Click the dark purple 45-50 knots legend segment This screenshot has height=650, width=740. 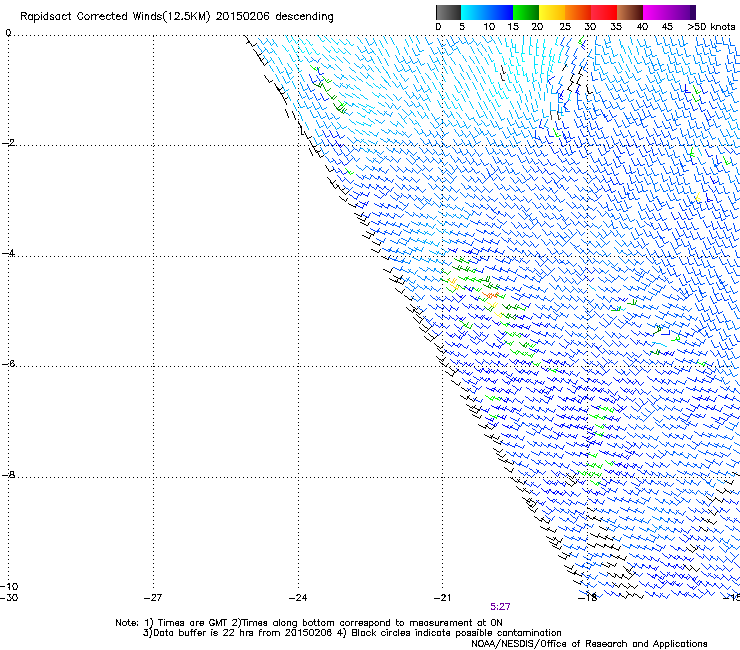click(682, 12)
